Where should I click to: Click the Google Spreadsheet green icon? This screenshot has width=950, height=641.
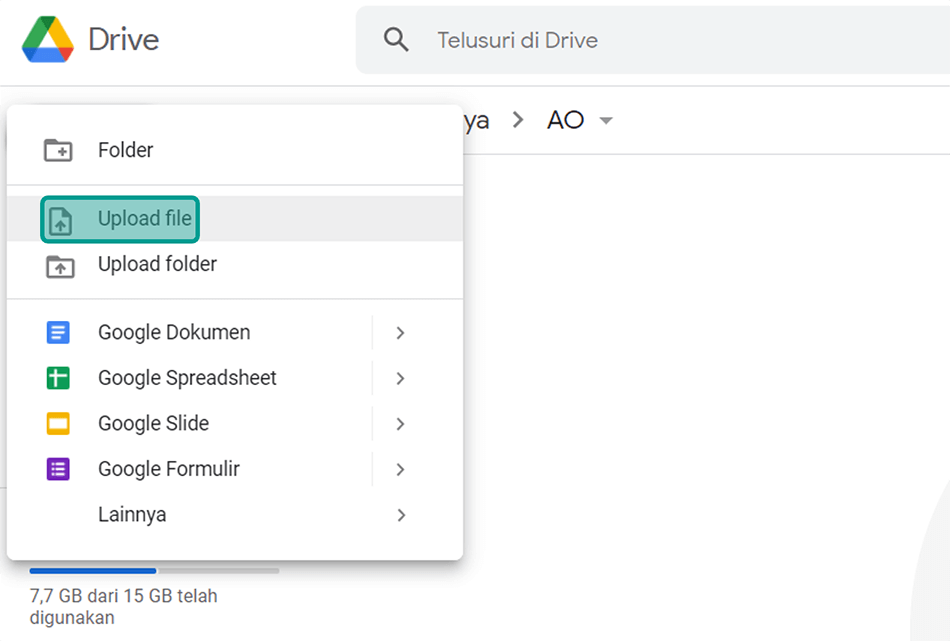58,378
